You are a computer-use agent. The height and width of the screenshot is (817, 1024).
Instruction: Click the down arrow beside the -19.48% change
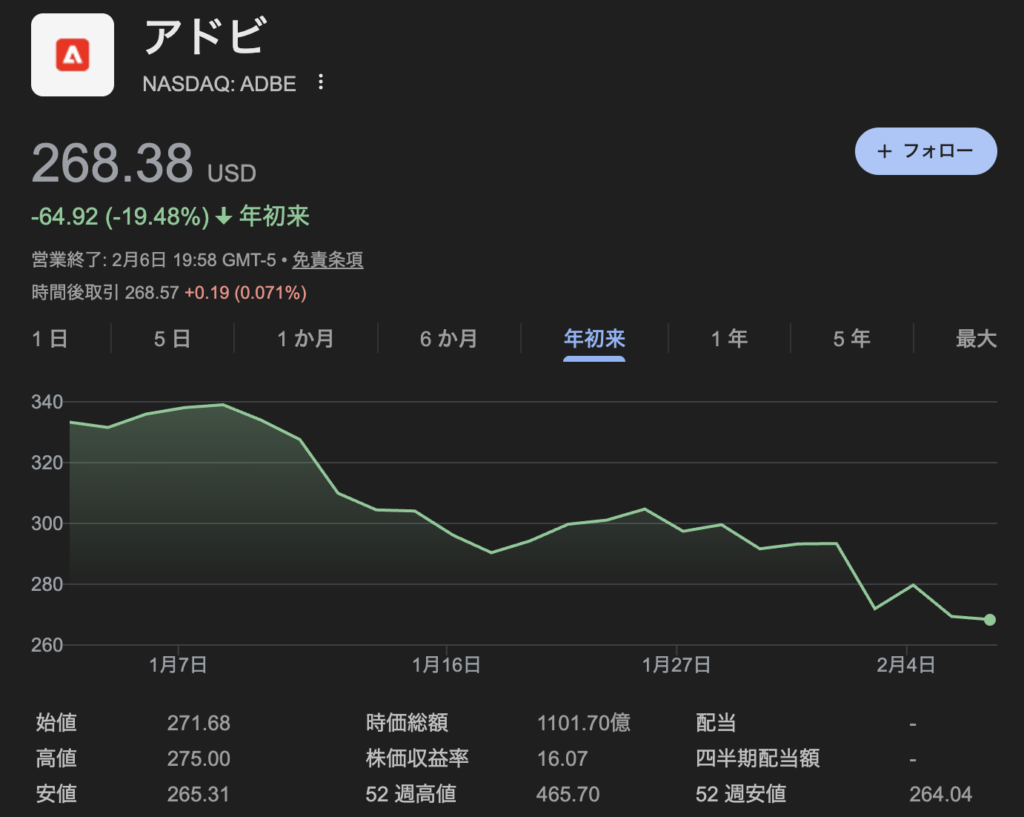(x=224, y=217)
